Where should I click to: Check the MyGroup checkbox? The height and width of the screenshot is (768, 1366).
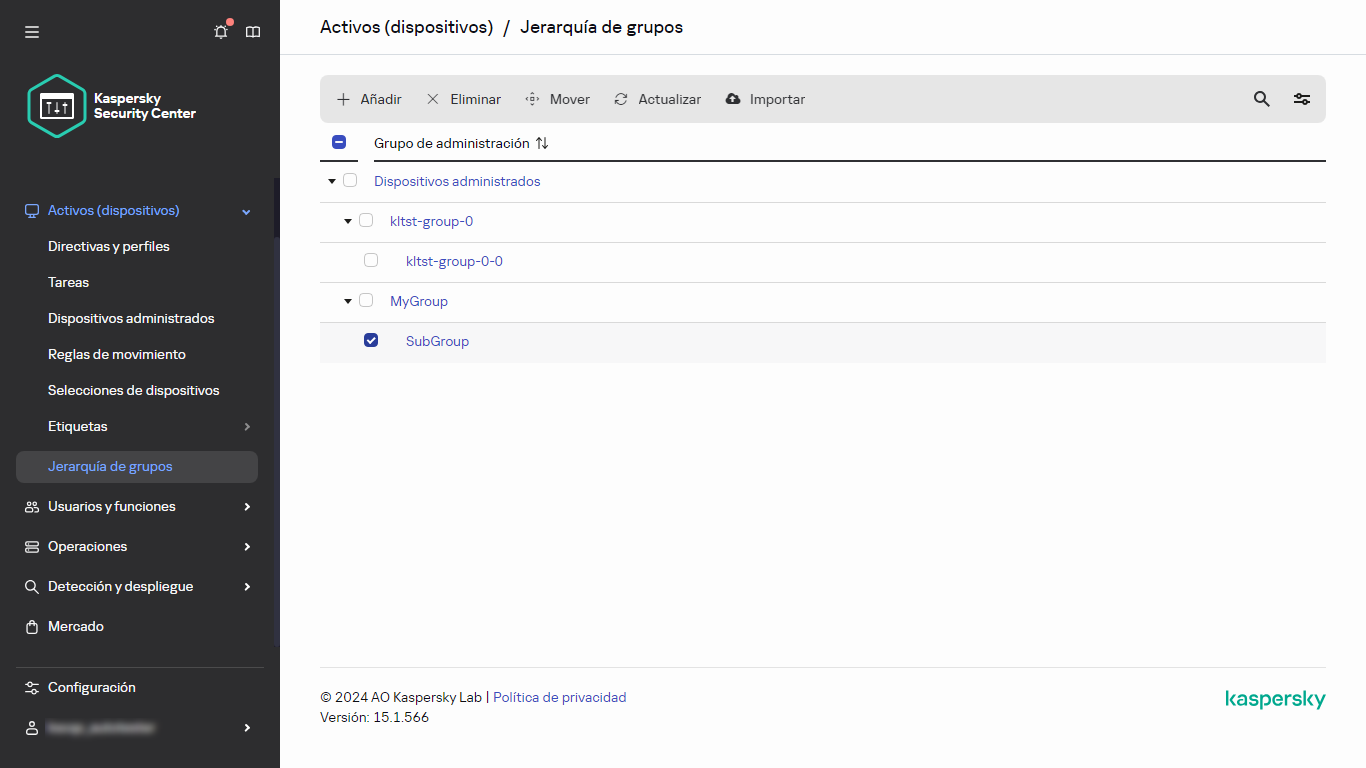(366, 301)
